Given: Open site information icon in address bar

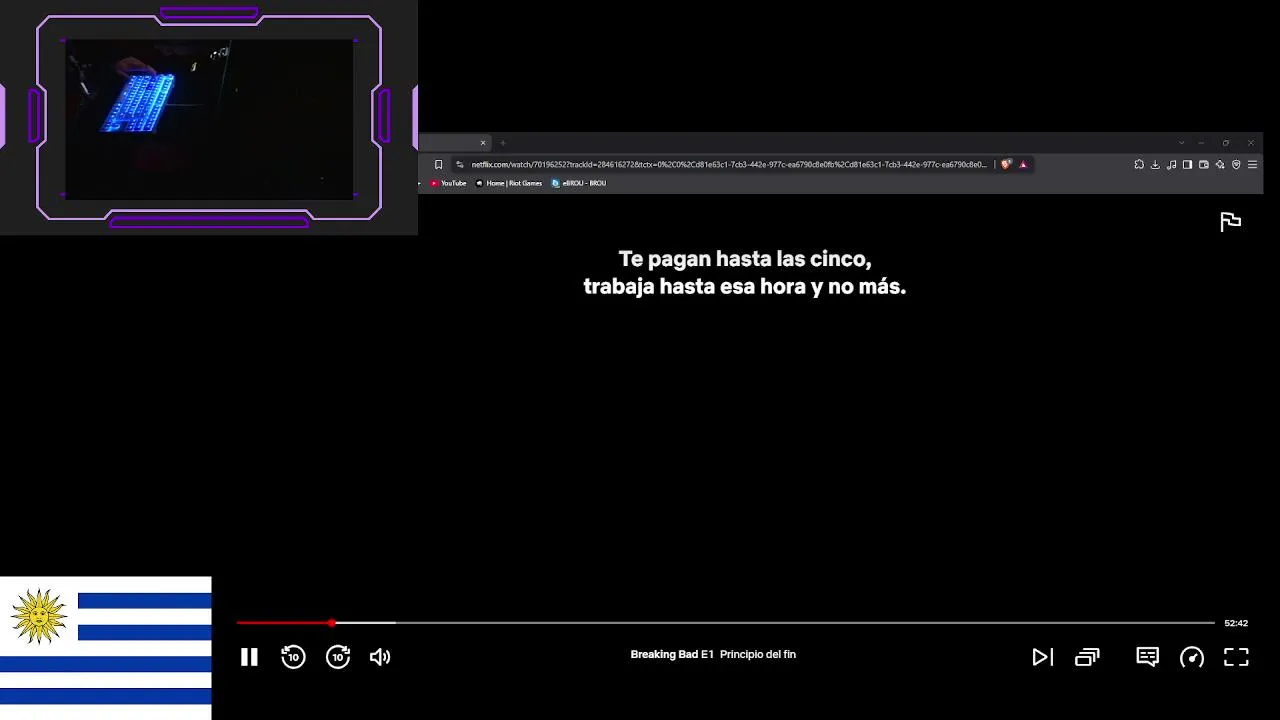Looking at the screenshot, I should click(x=459, y=164).
